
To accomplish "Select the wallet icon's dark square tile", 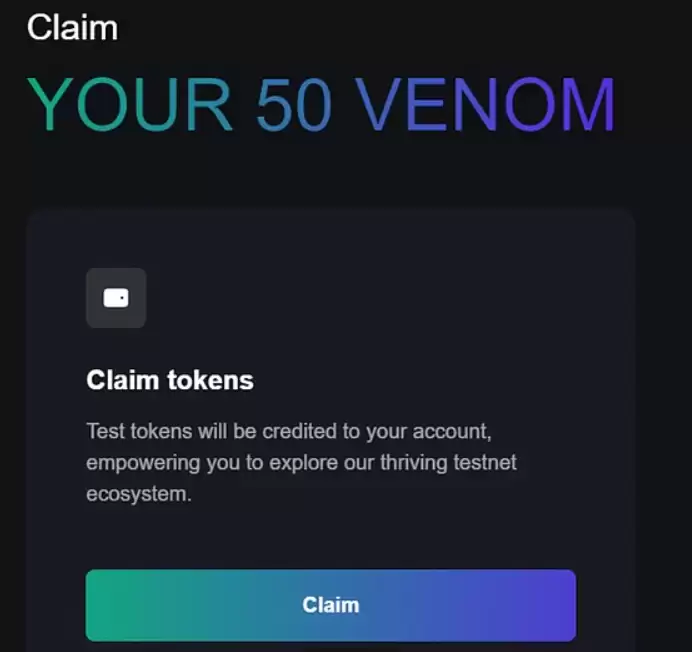I will pos(116,298).
